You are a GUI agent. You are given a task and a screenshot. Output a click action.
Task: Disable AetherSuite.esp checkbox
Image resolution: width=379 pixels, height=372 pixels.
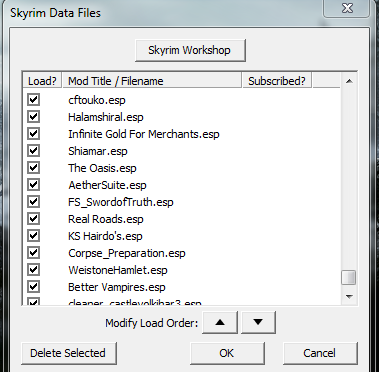pos(33,185)
